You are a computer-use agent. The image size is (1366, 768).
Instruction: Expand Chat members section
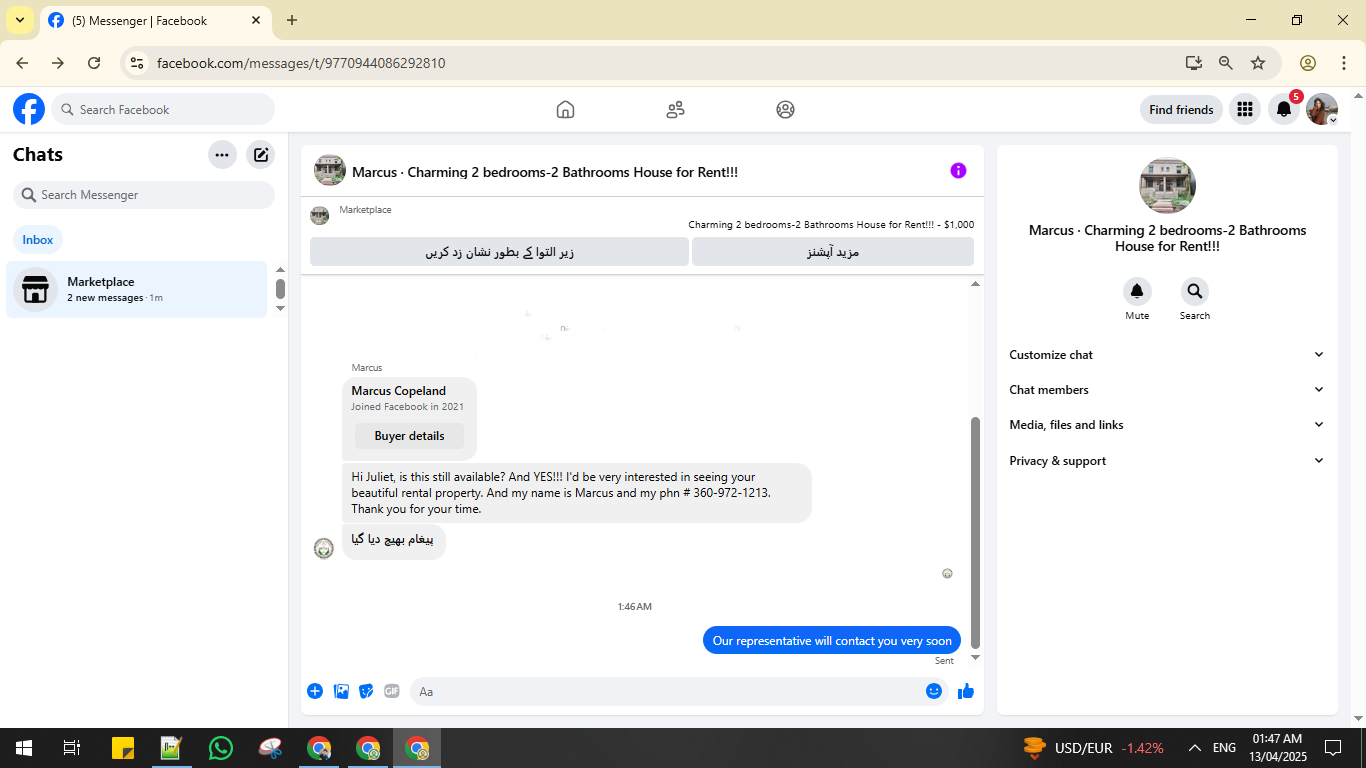pyautogui.click(x=1167, y=390)
